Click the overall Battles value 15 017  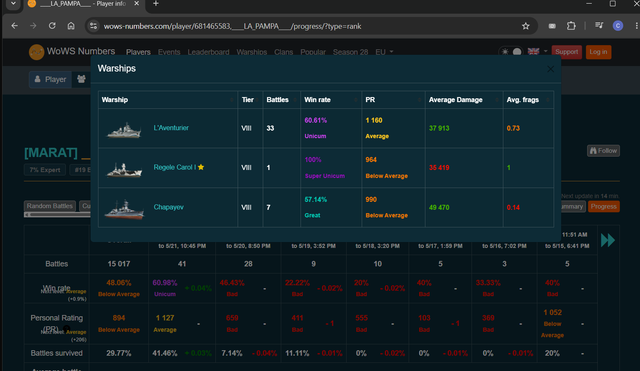119,264
